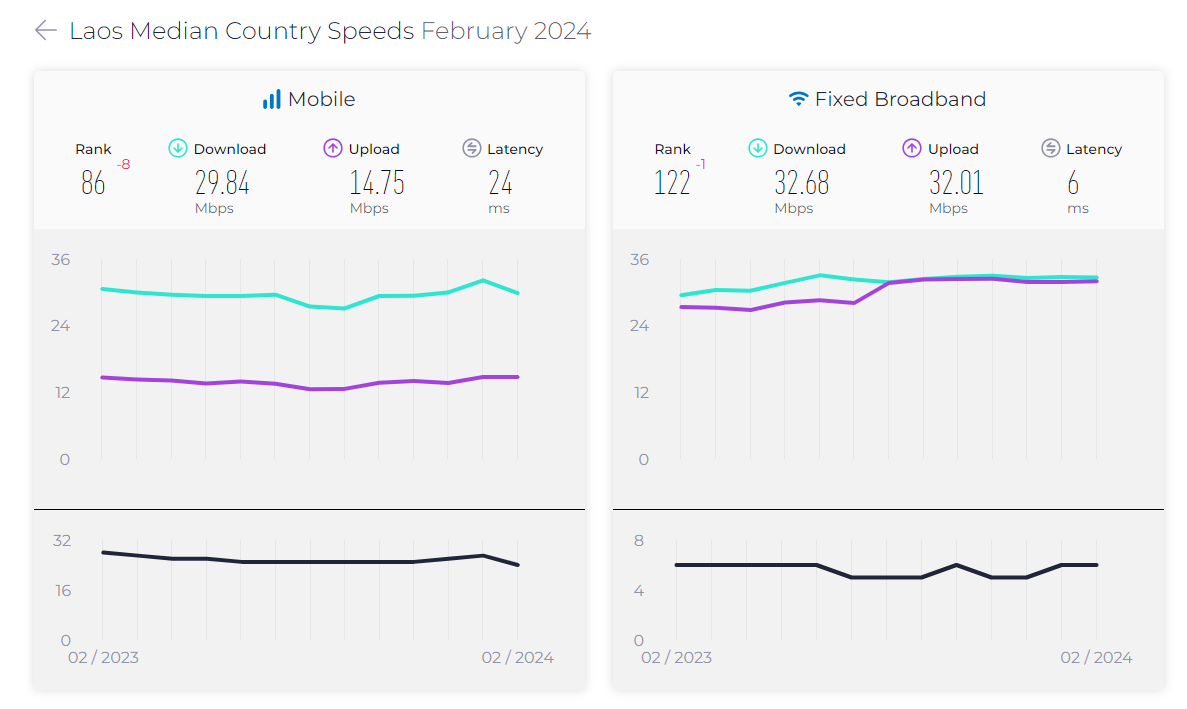1187x709 pixels.
Task: Select the Fixed Broadband Upload arrow icon
Action: coord(911,147)
